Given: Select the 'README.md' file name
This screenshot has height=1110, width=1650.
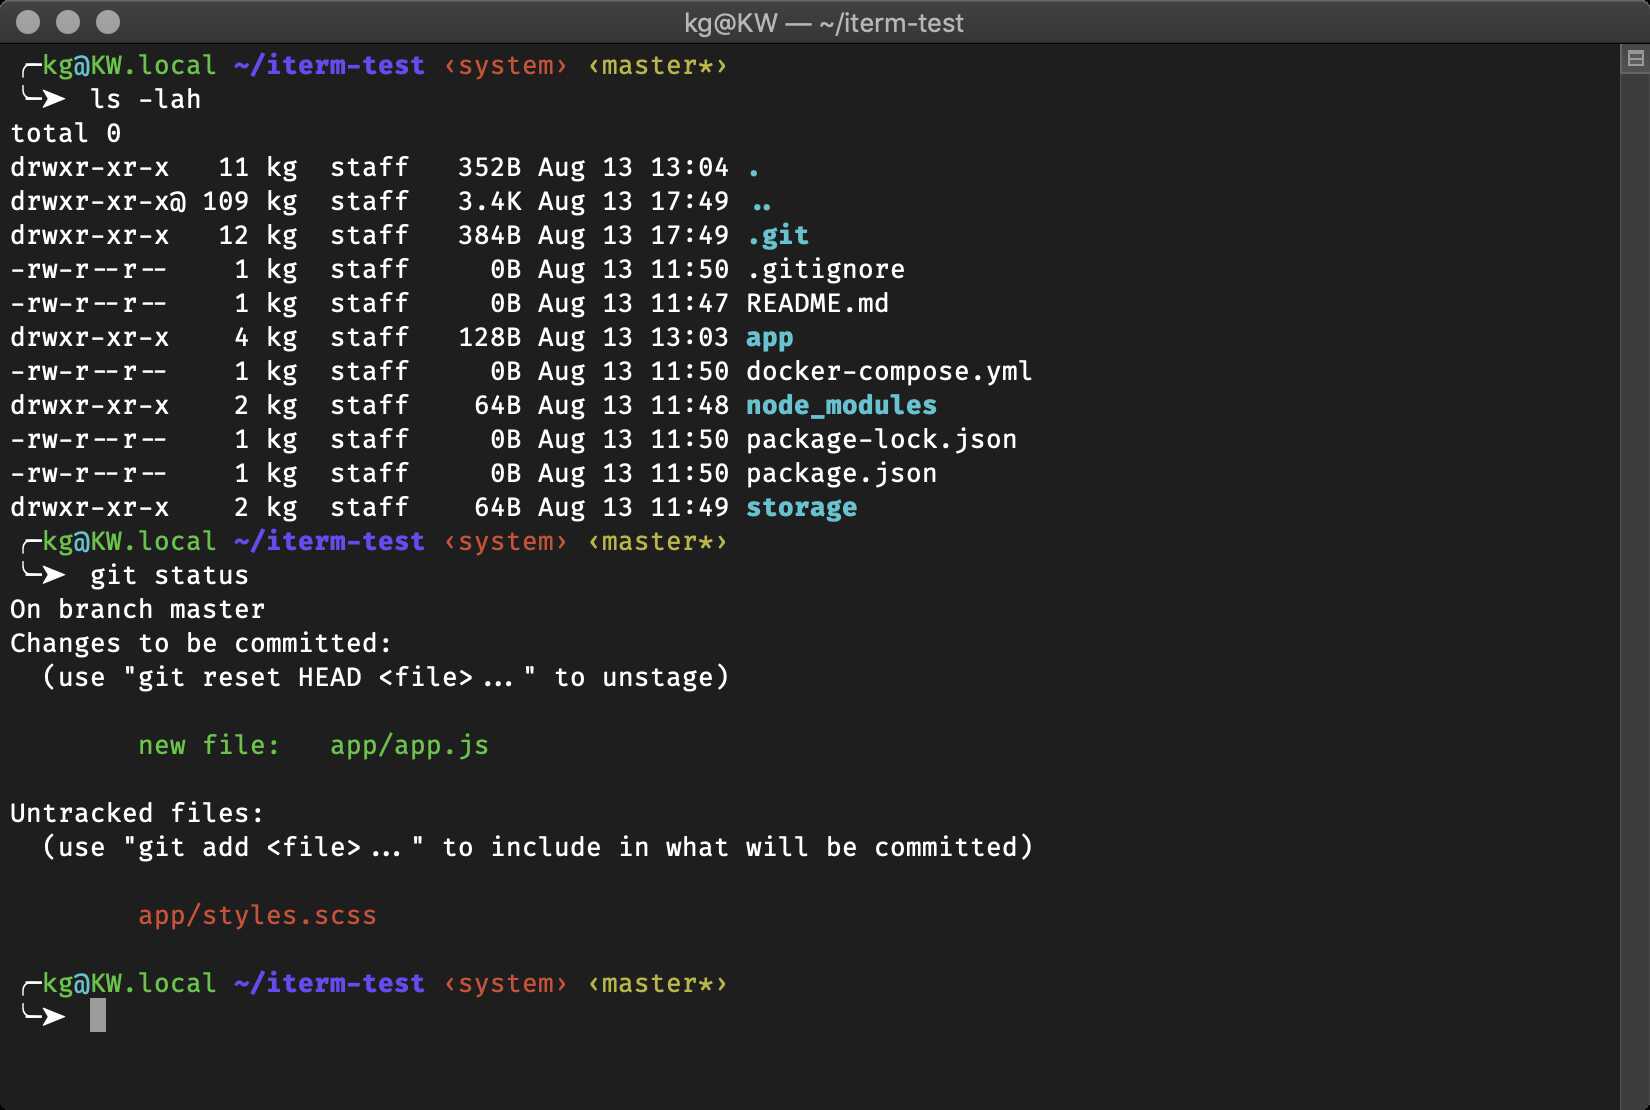Looking at the screenshot, I should 818,303.
